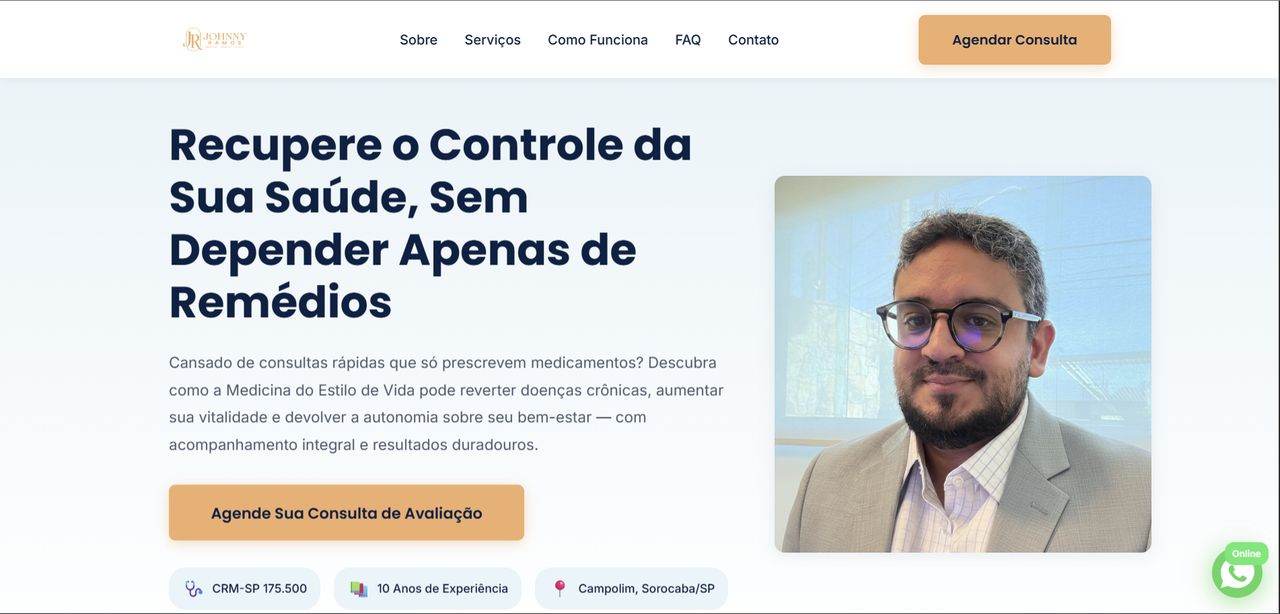Click Agende Sua Consulta de Avaliação
Viewport: 1280px width, 614px height.
tap(346, 513)
